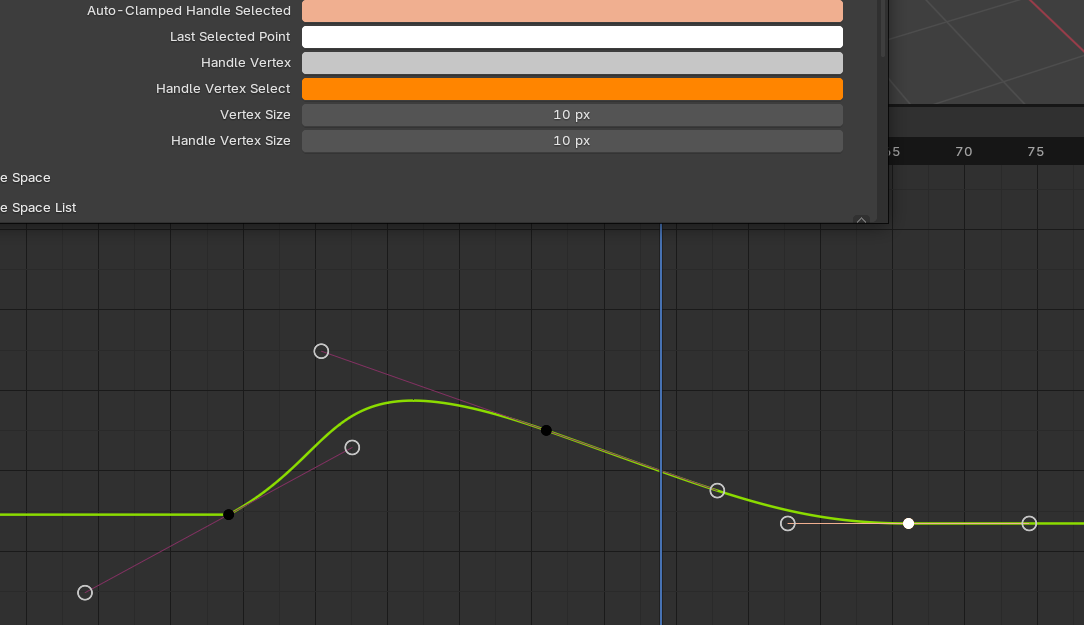Select the black keyframe on the descending slope
The width and height of the screenshot is (1084, 625).
click(x=546, y=431)
